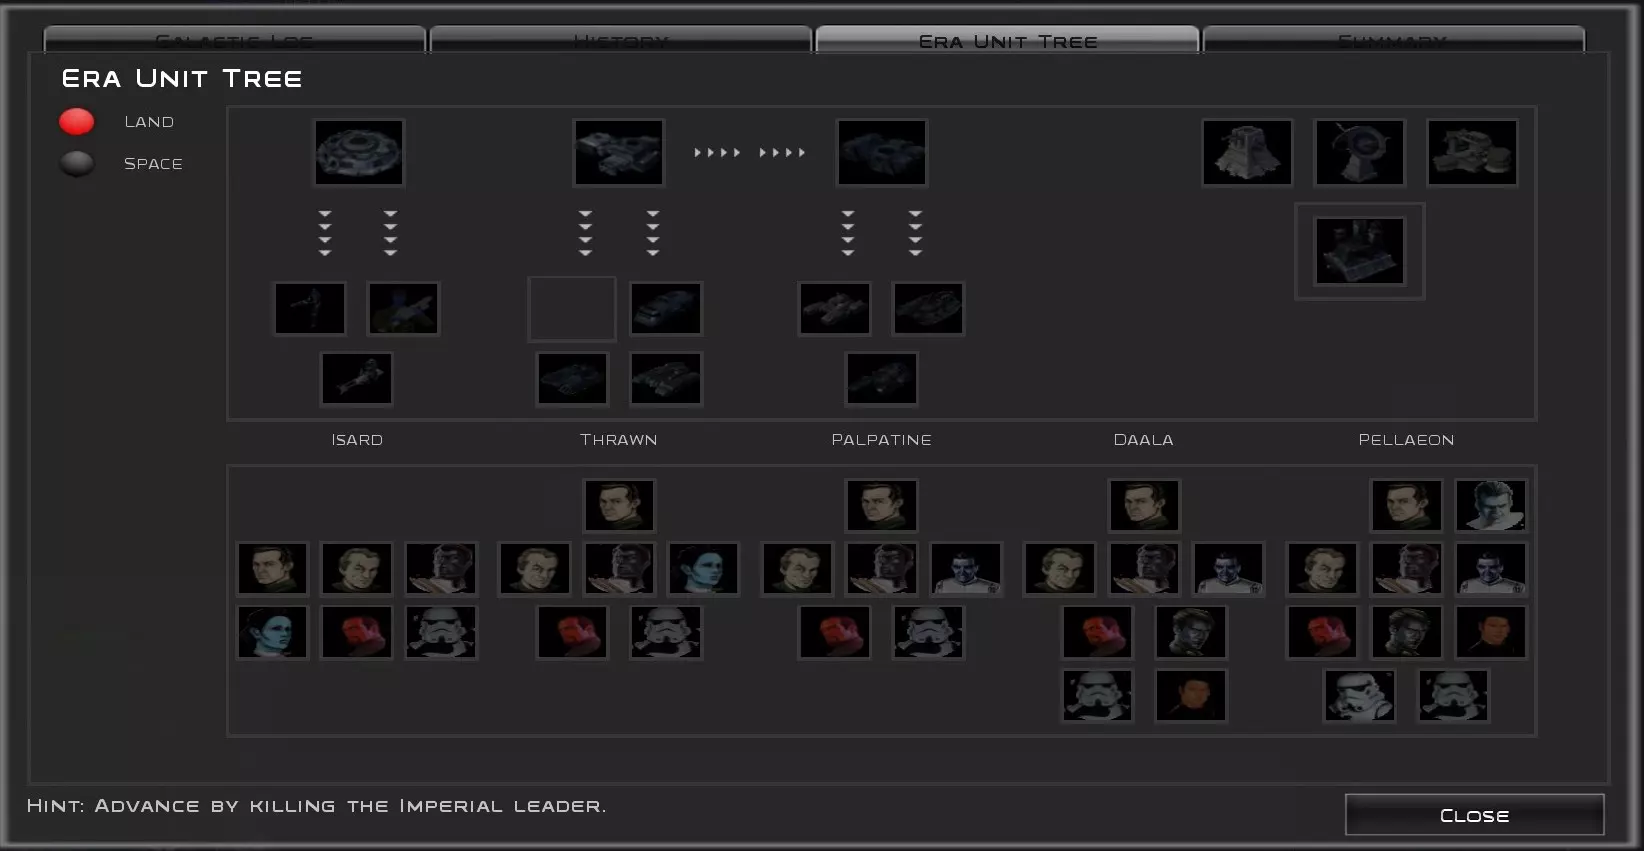Select the red guard portrait in Pellaeon era

tap(1322, 632)
